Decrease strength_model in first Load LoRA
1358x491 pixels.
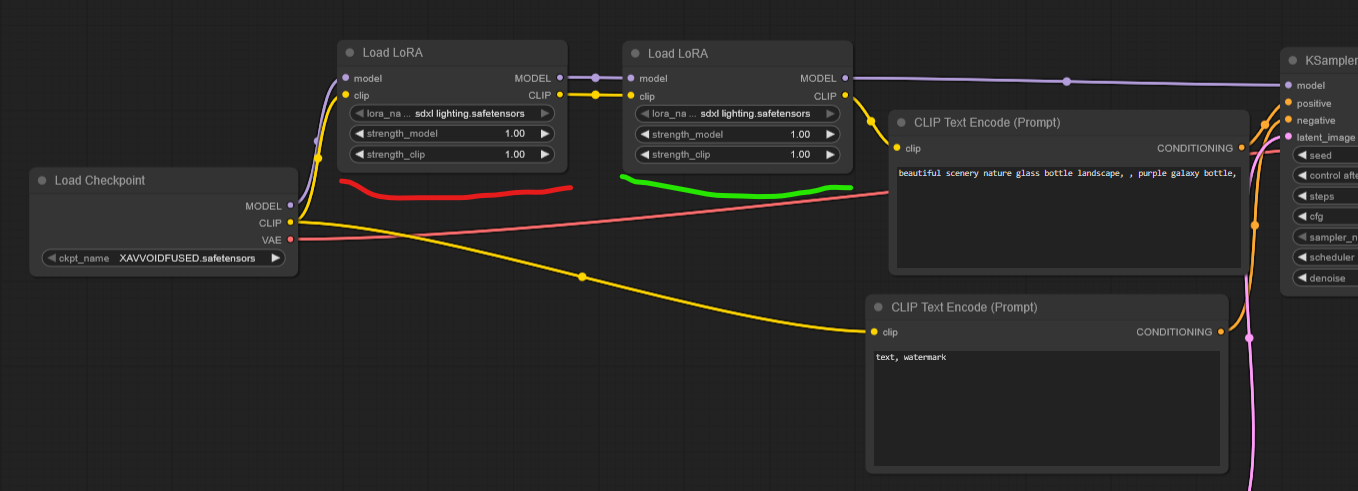click(x=359, y=134)
